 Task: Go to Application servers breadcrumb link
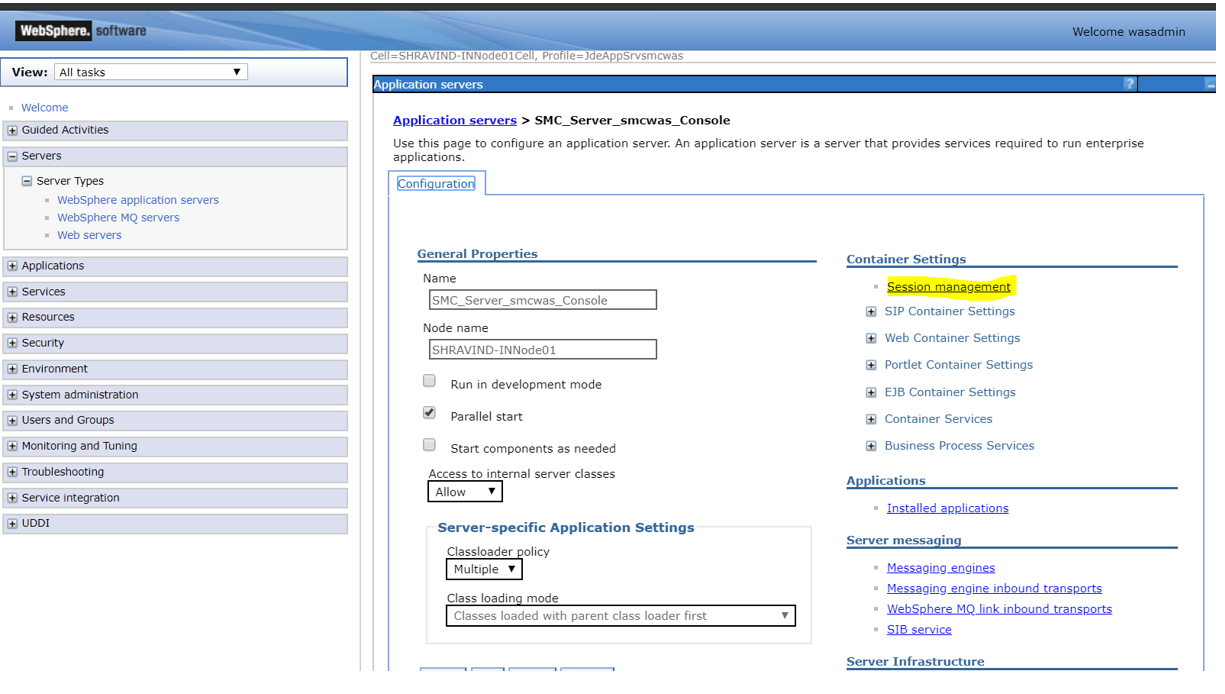click(x=455, y=120)
